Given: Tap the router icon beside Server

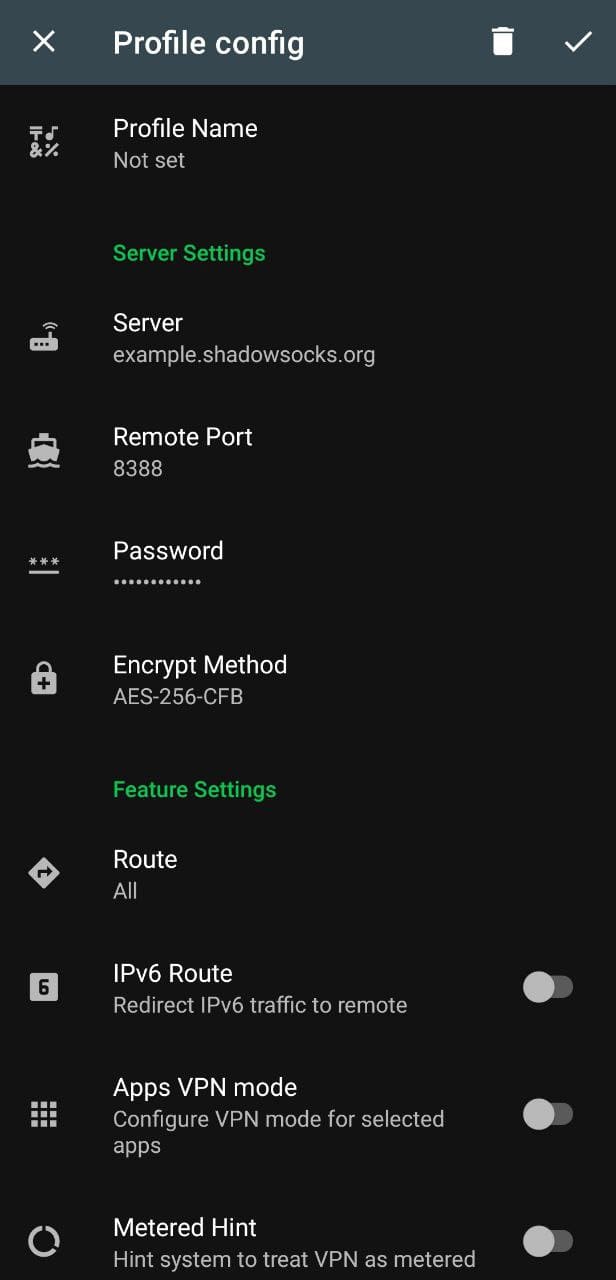Looking at the screenshot, I should click(44, 338).
